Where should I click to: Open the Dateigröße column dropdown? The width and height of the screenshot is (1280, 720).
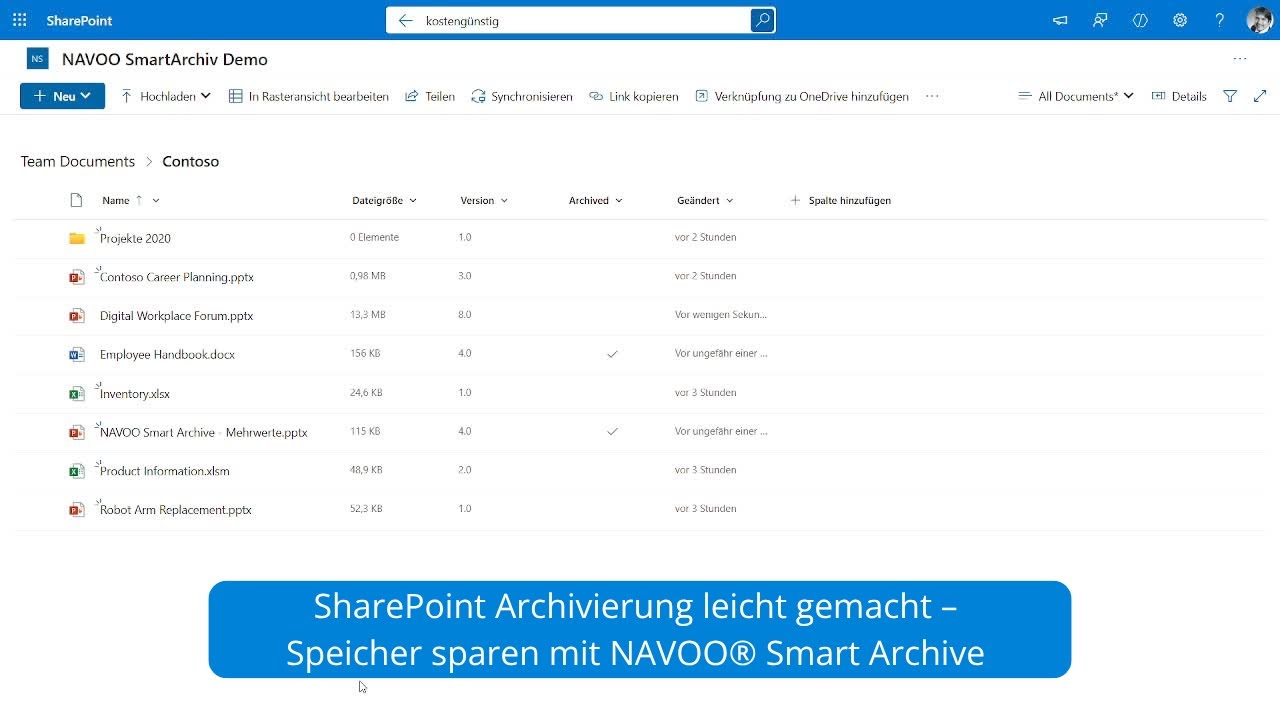pyautogui.click(x=384, y=200)
